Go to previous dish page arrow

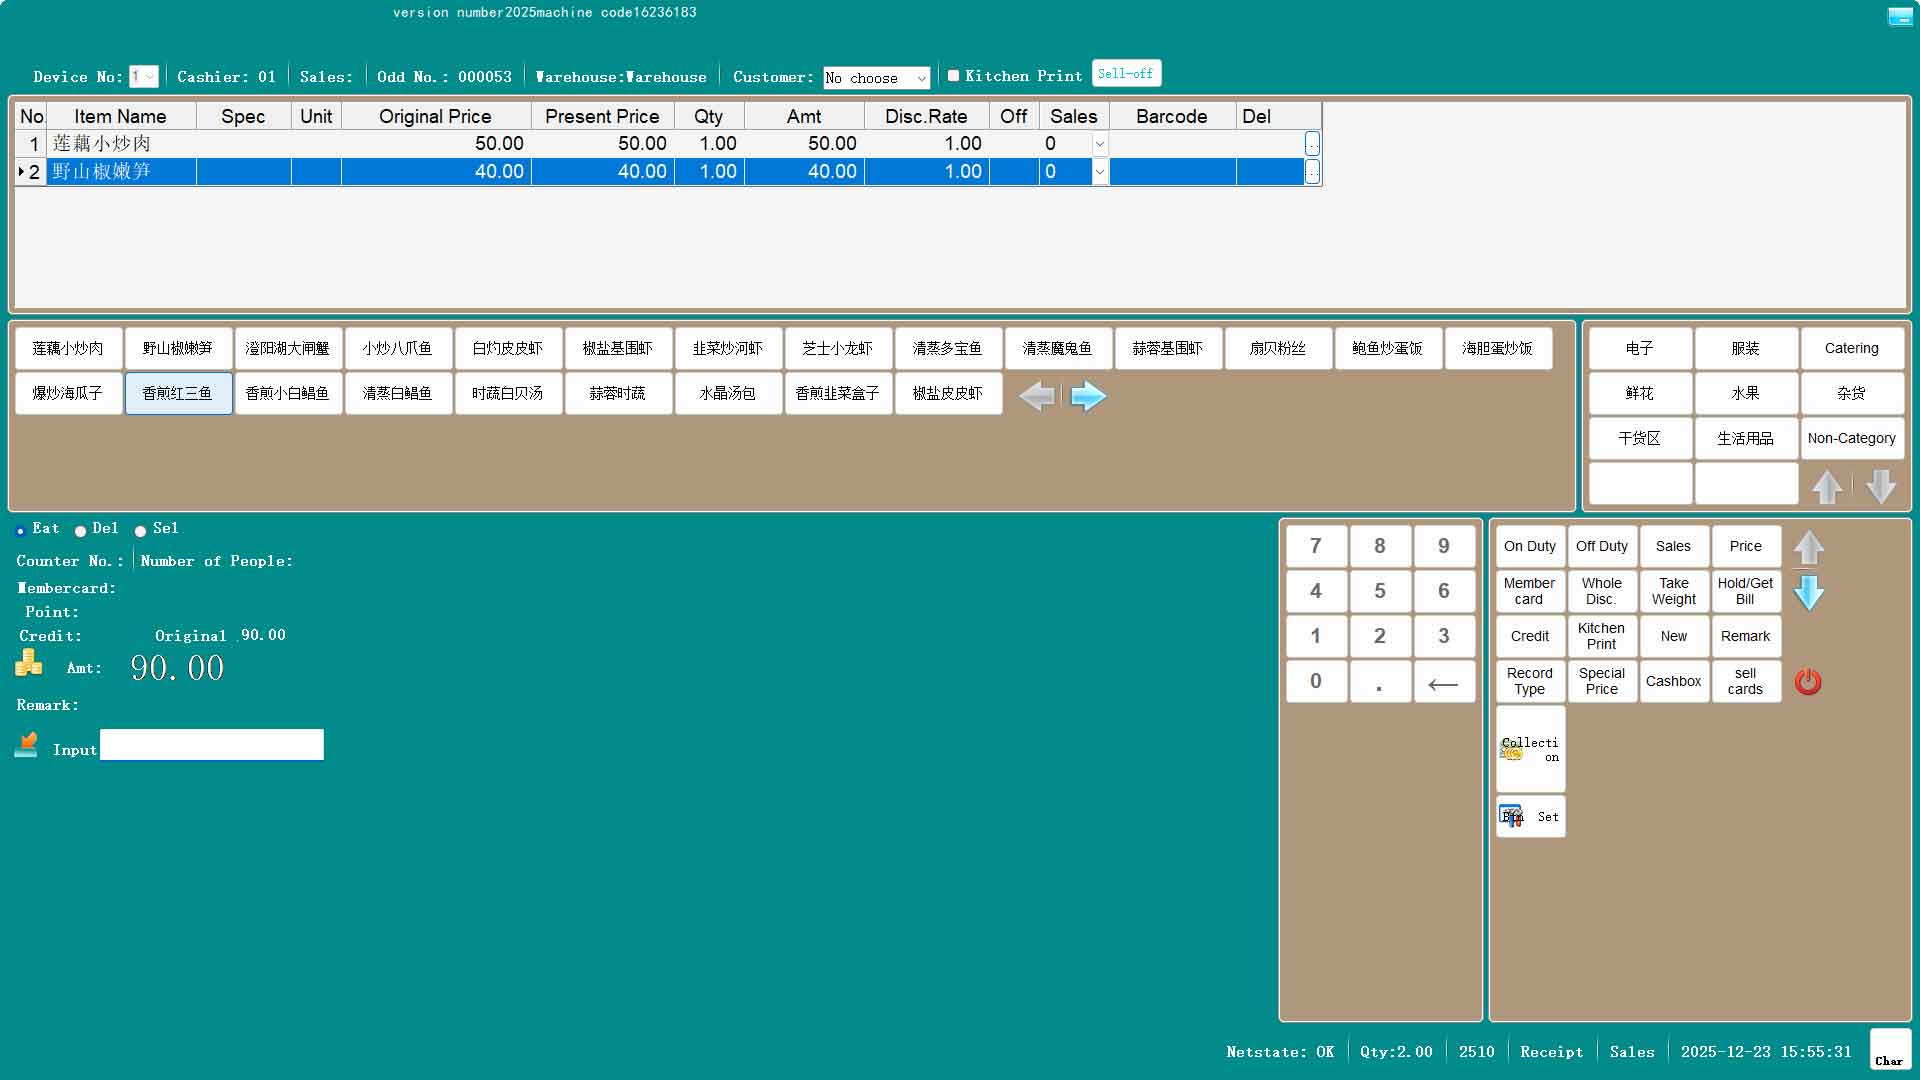coord(1036,396)
